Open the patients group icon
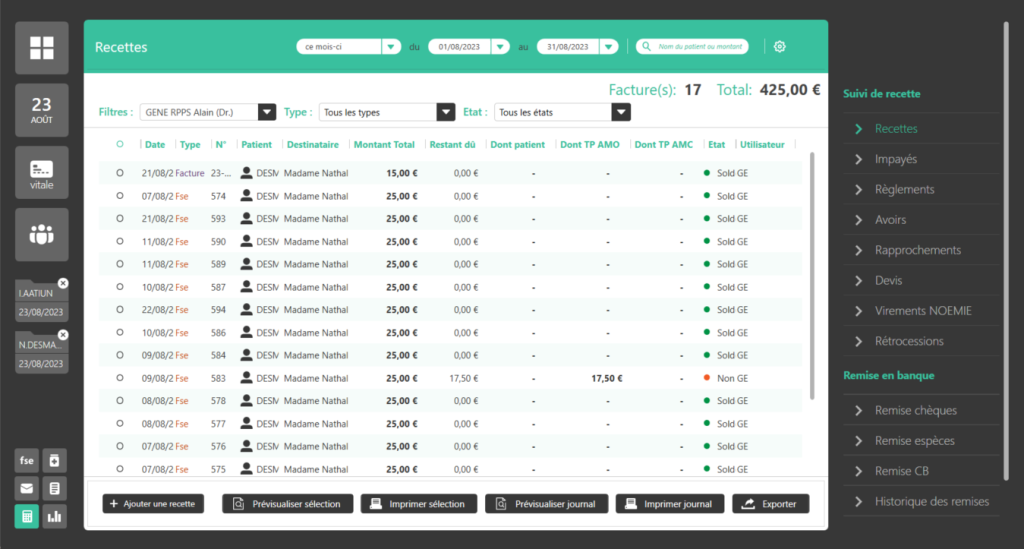This screenshot has width=1024, height=549. (42, 234)
